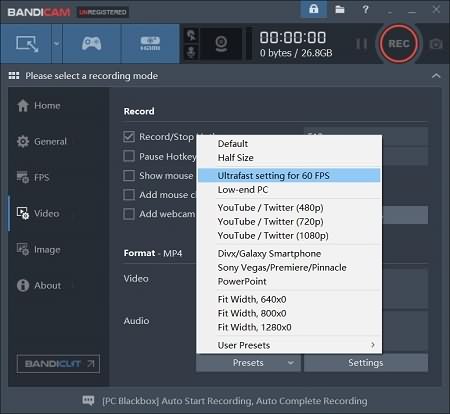This screenshot has width=450, height=414.
Task: Open Image settings section
Action: click(x=58, y=249)
